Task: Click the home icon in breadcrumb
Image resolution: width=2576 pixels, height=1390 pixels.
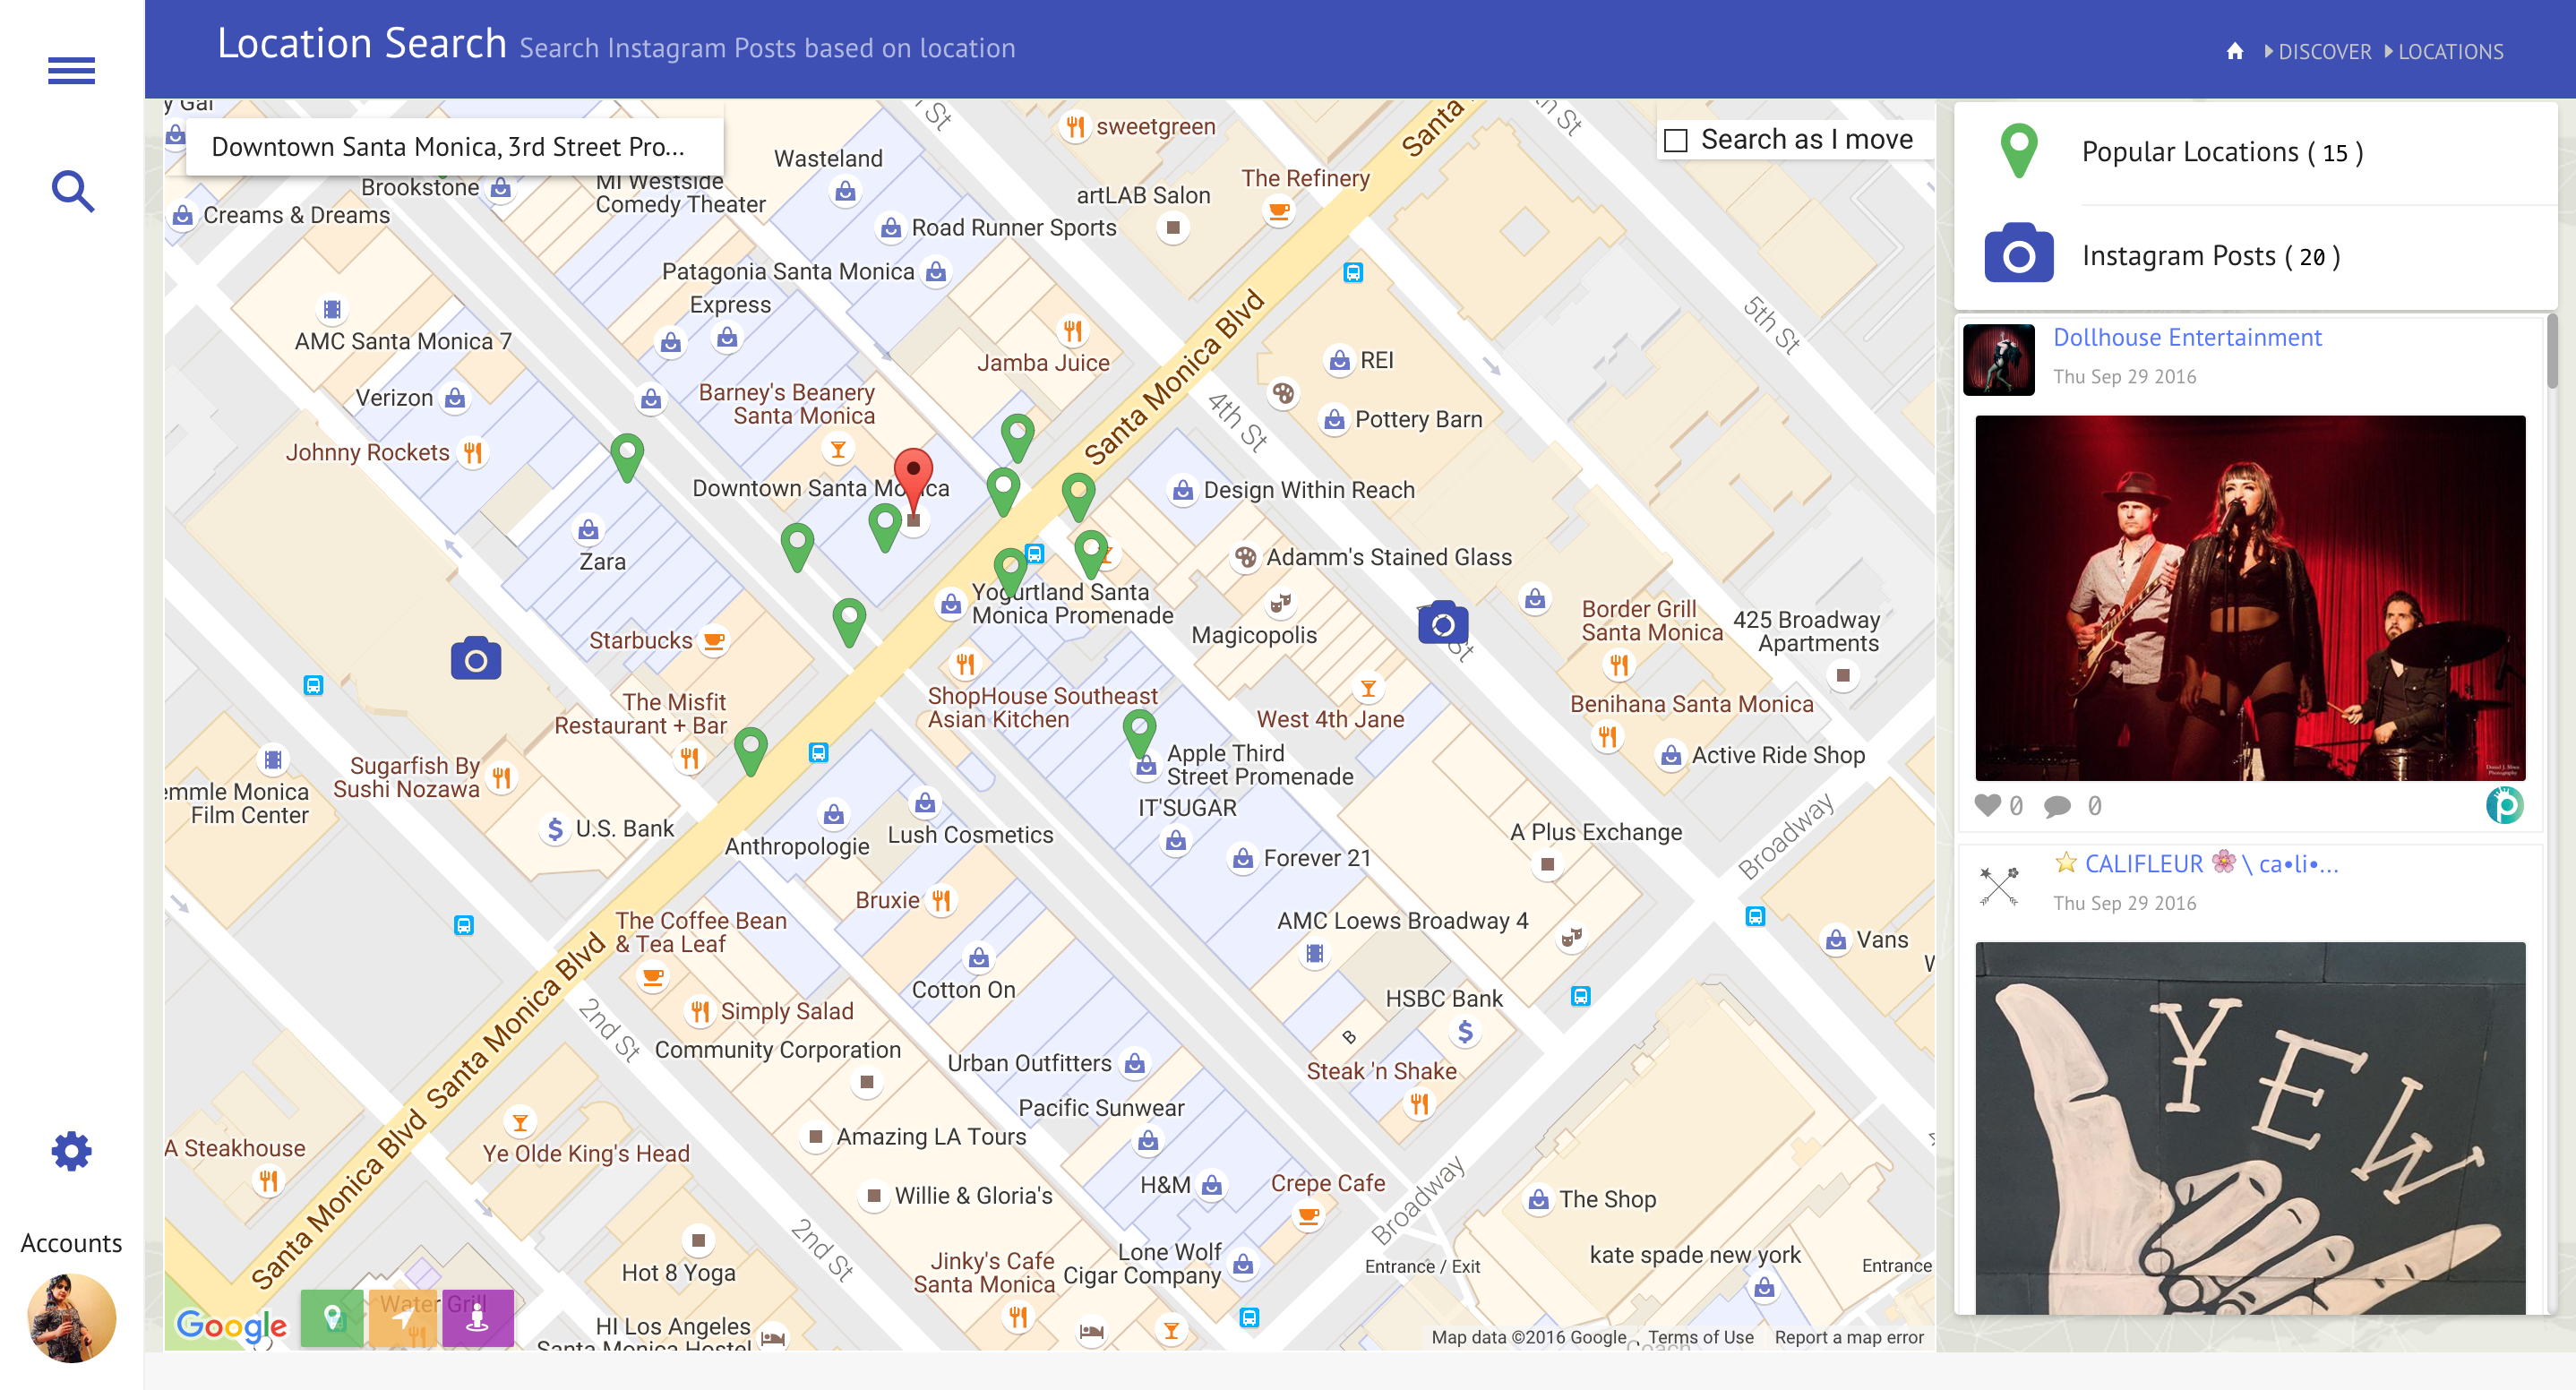Action: coord(2234,52)
